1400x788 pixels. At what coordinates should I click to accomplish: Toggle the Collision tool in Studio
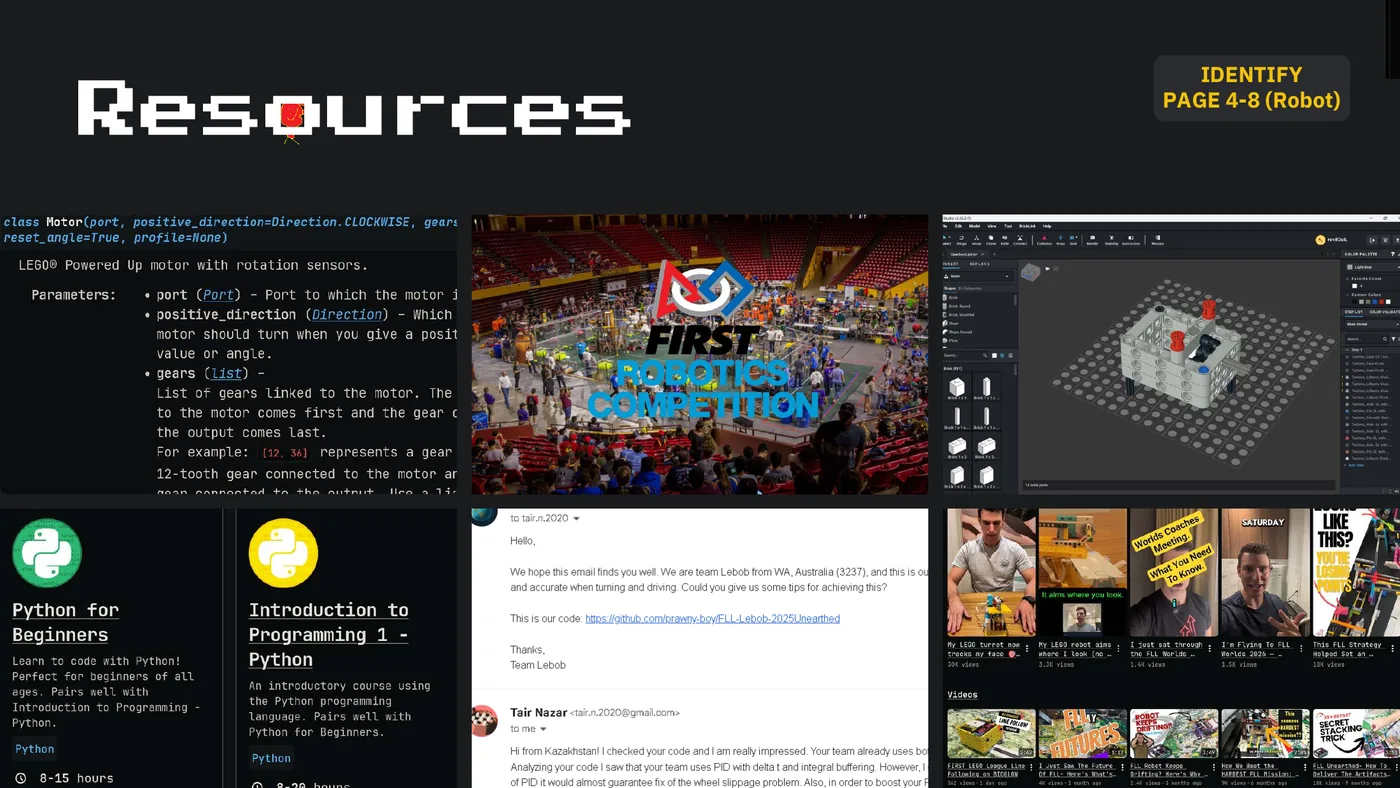(x=1044, y=240)
